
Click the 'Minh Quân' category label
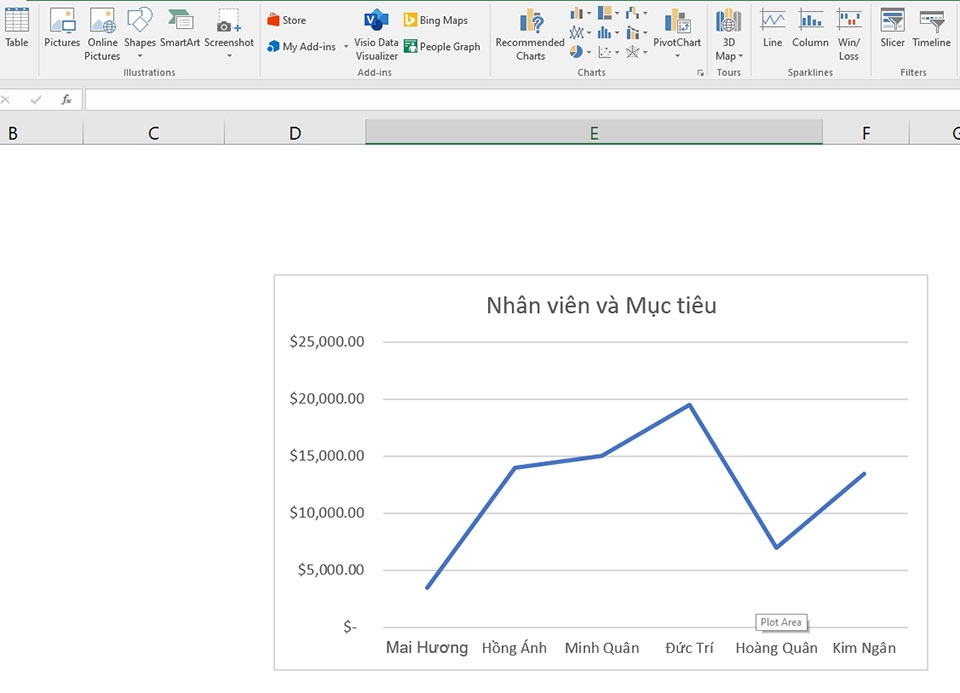[602, 648]
